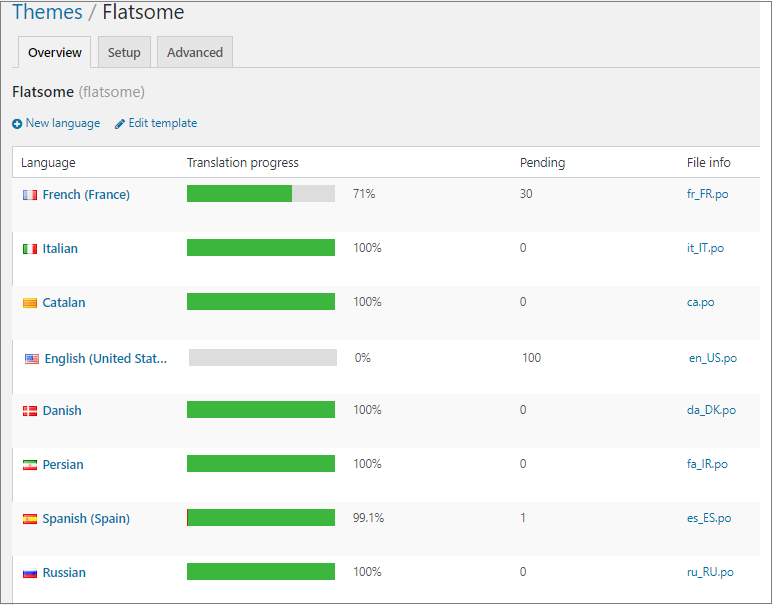The height and width of the screenshot is (606, 775).
Task: Open the Setup tab
Action: [x=124, y=52]
